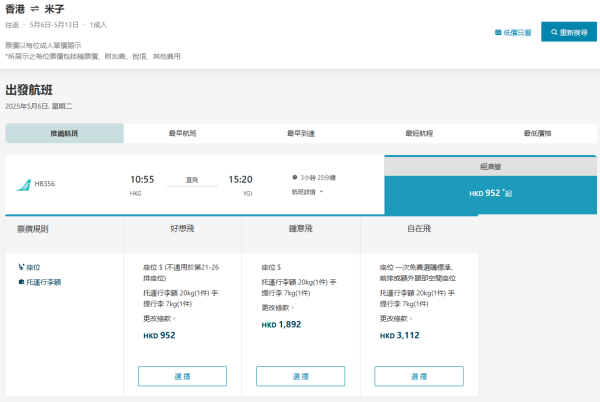This screenshot has width=600, height=402.
Task: Click the 重新搜尋 search button
Action: tap(569, 32)
